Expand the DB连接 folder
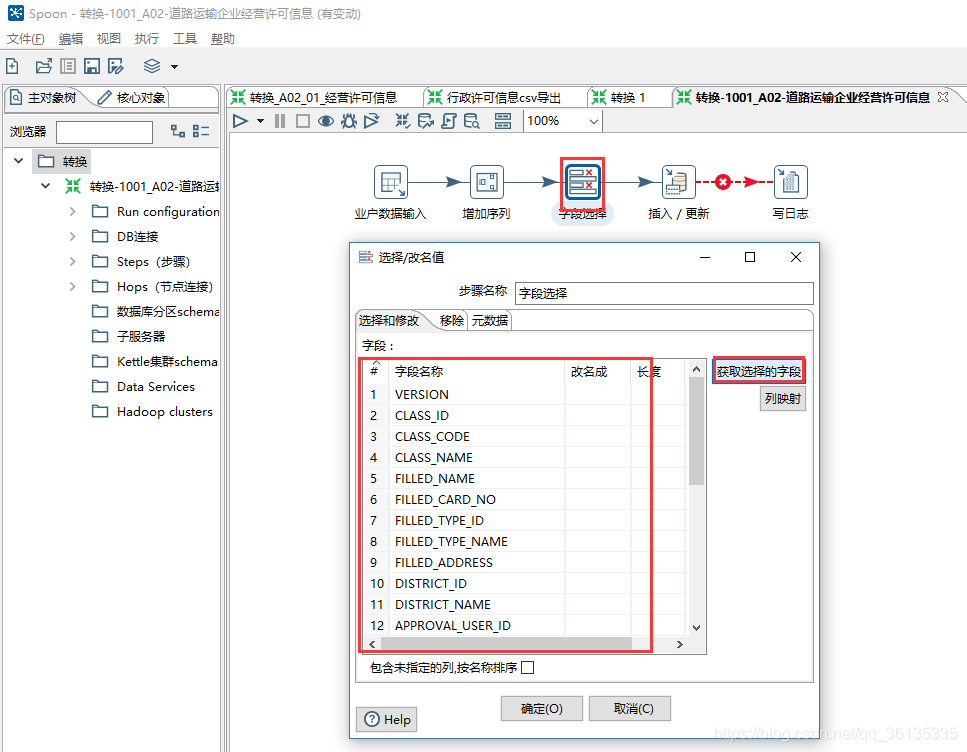Viewport: 967px width, 752px height. (x=72, y=236)
